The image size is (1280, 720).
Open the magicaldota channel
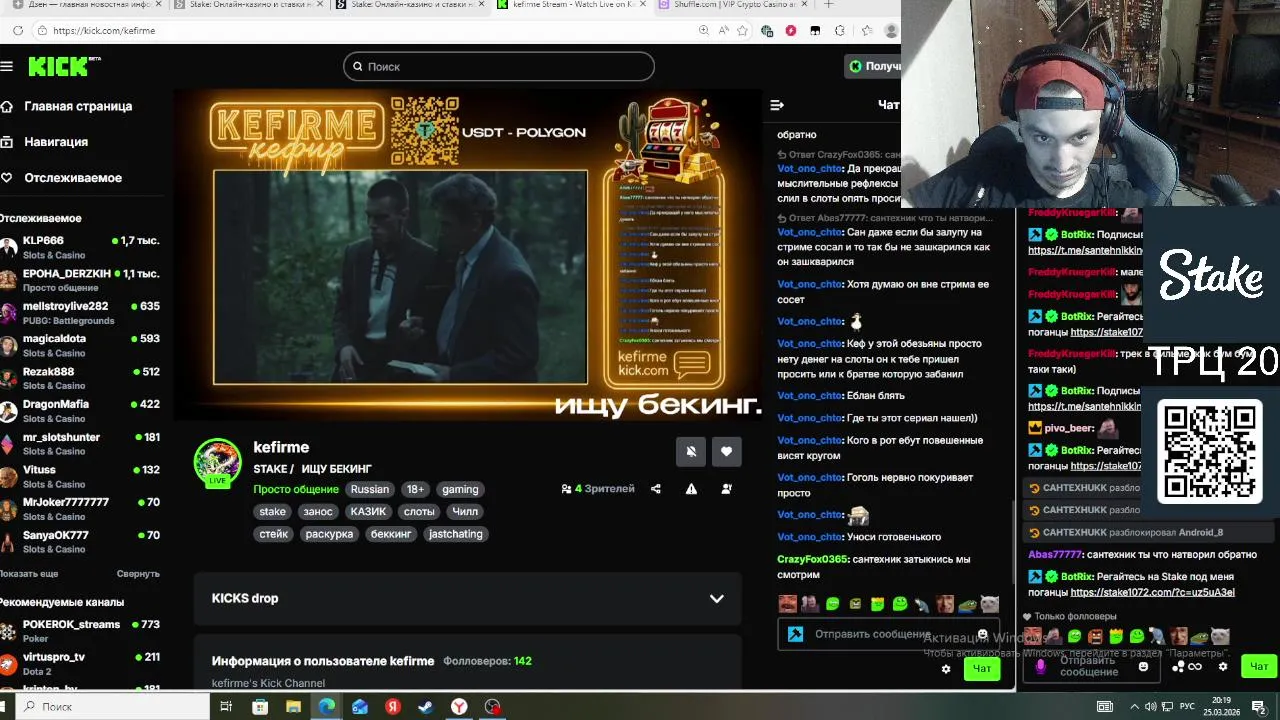point(80,345)
